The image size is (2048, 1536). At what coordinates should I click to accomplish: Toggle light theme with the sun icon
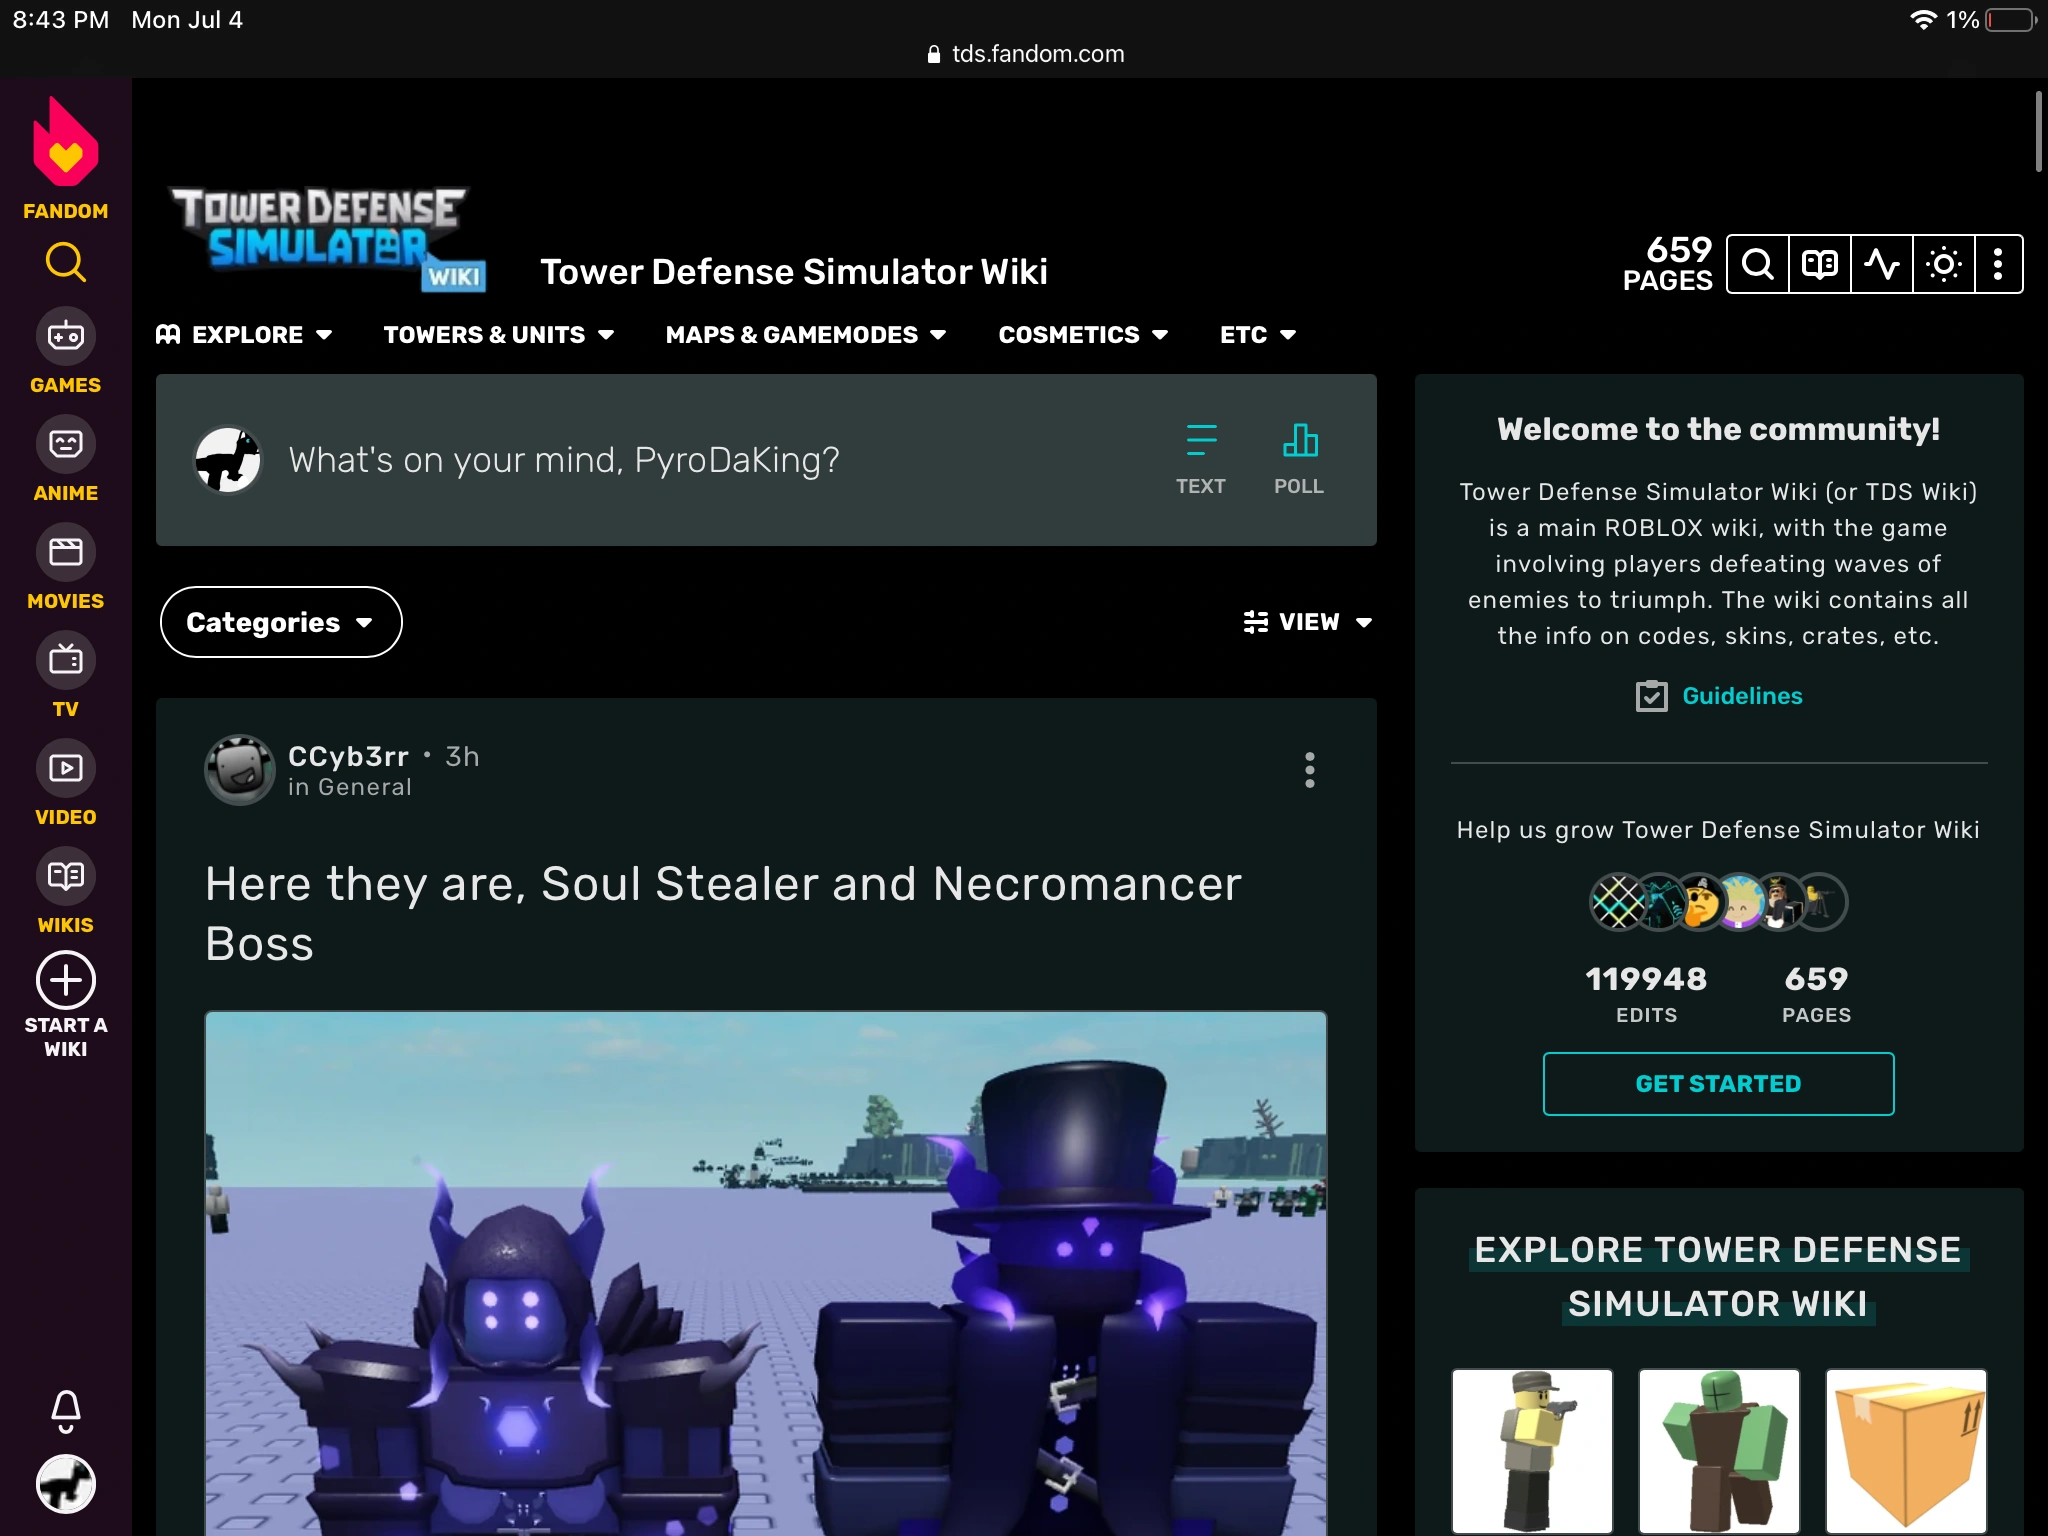point(1943,264)
